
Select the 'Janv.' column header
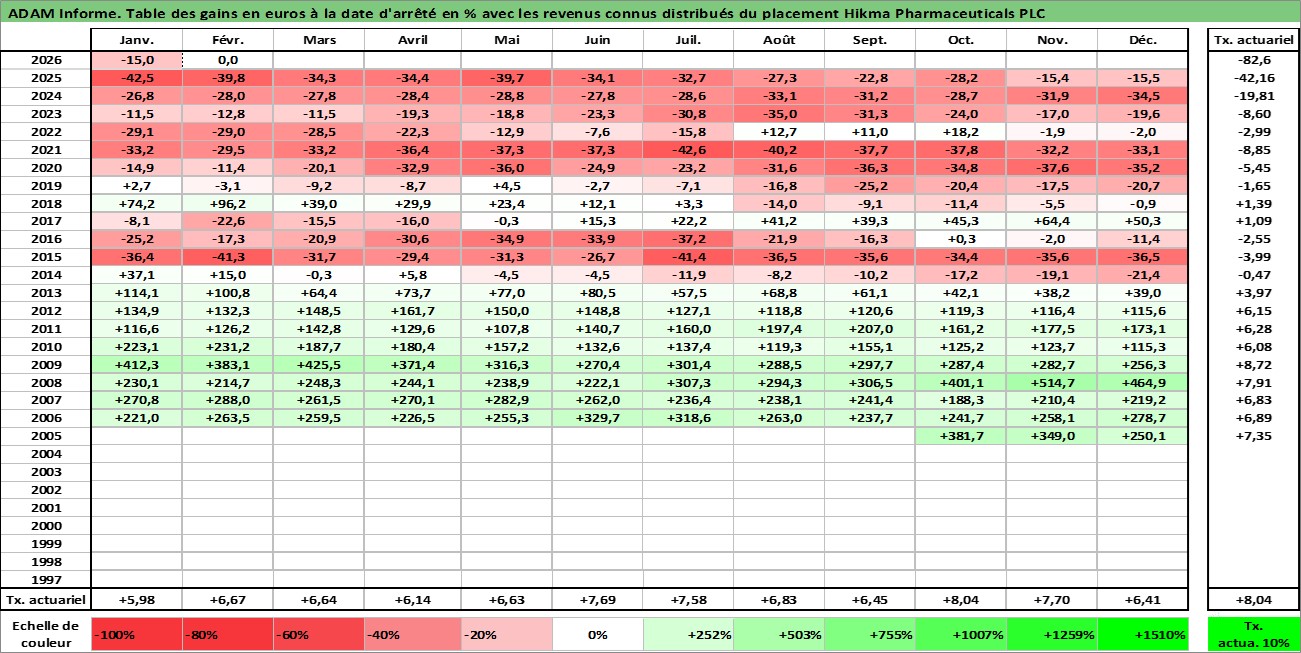click(x=136, y=40)
